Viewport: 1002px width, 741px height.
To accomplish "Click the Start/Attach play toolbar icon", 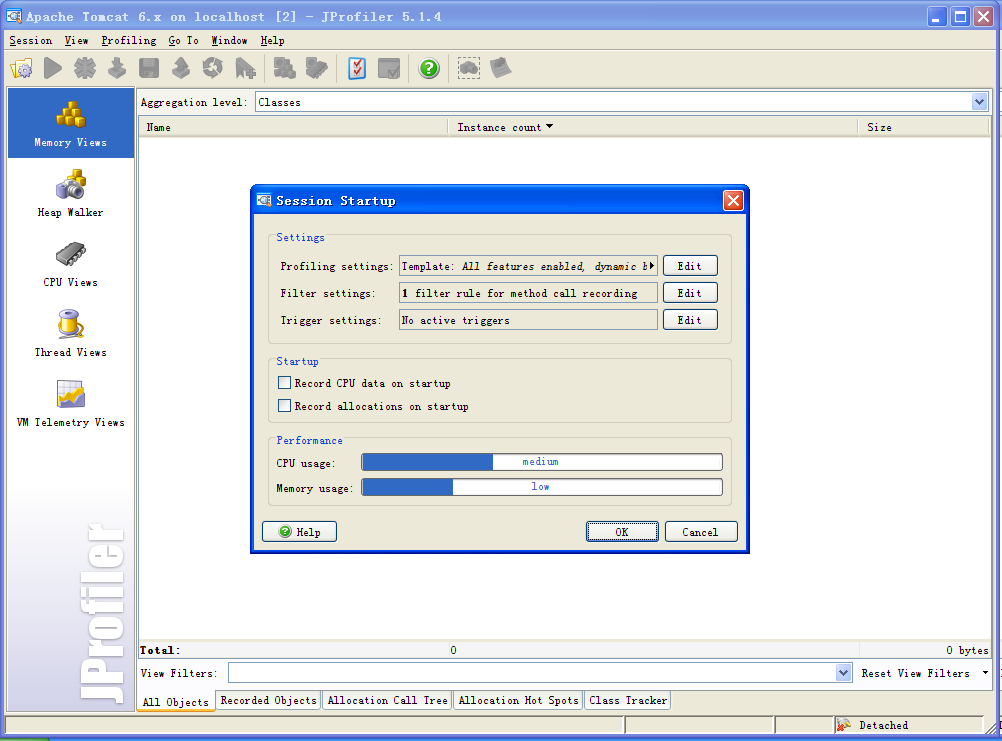I will click(x=53, y=68).
